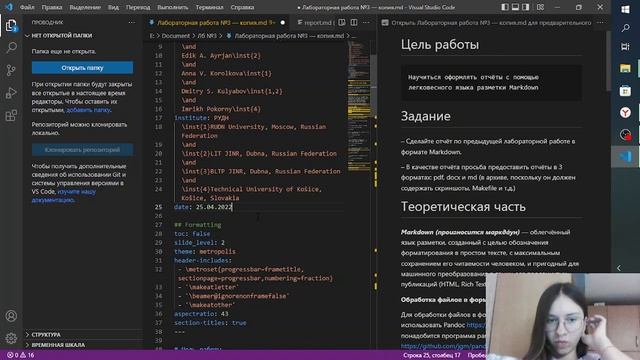Open the Переход menu

[138, 7]
